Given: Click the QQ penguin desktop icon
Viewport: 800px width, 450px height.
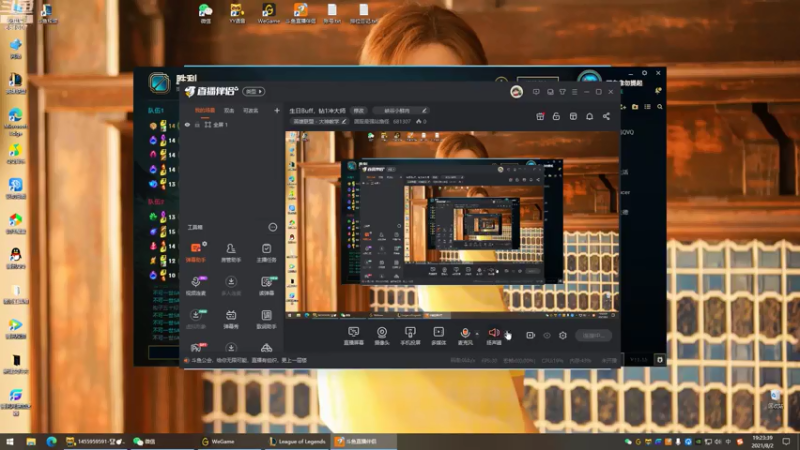Looking at the screenshot, I should tap(15, 258).
